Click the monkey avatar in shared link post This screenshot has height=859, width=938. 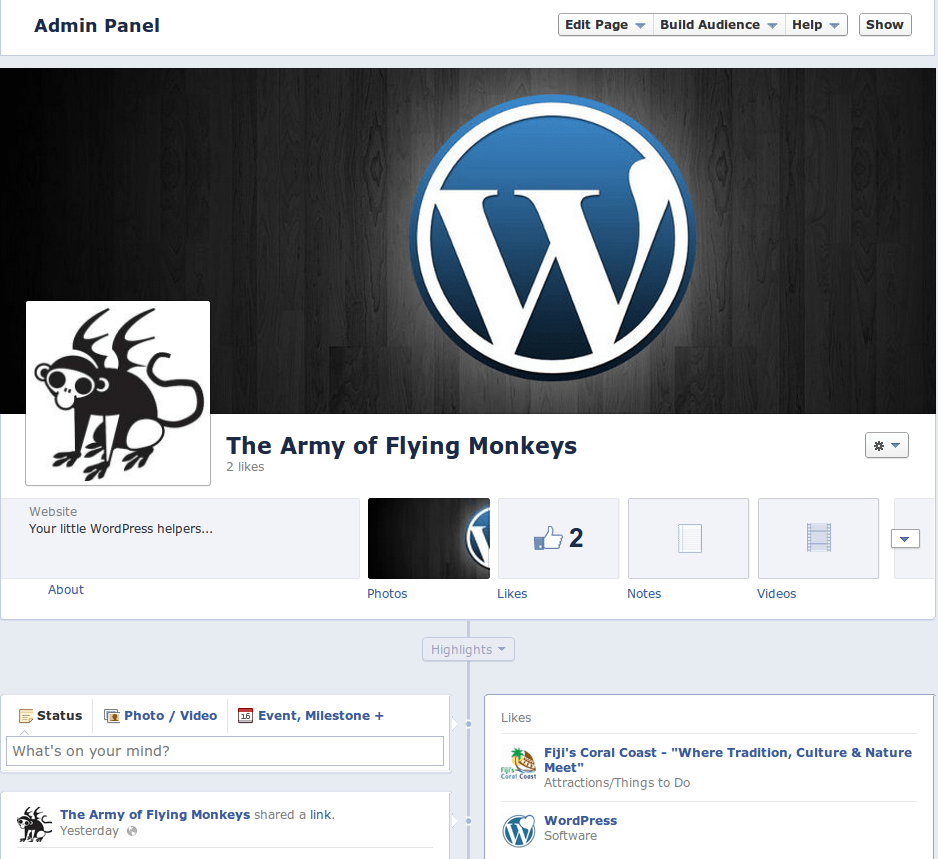(x=34, y=824)
